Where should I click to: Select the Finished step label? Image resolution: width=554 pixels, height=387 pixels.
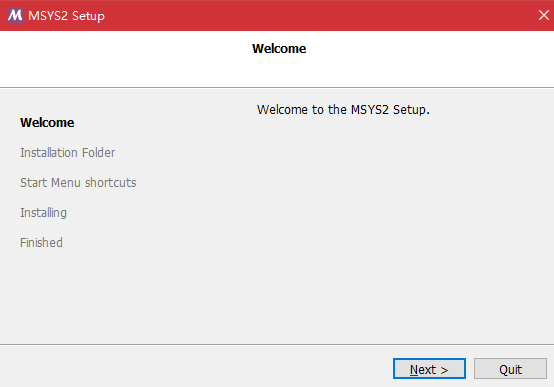click(x=41, y=243)
